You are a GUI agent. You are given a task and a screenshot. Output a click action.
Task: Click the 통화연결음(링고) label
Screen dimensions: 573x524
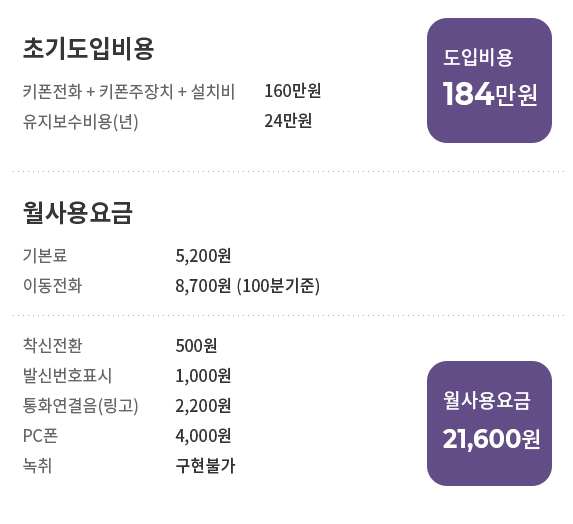[80, 405]
